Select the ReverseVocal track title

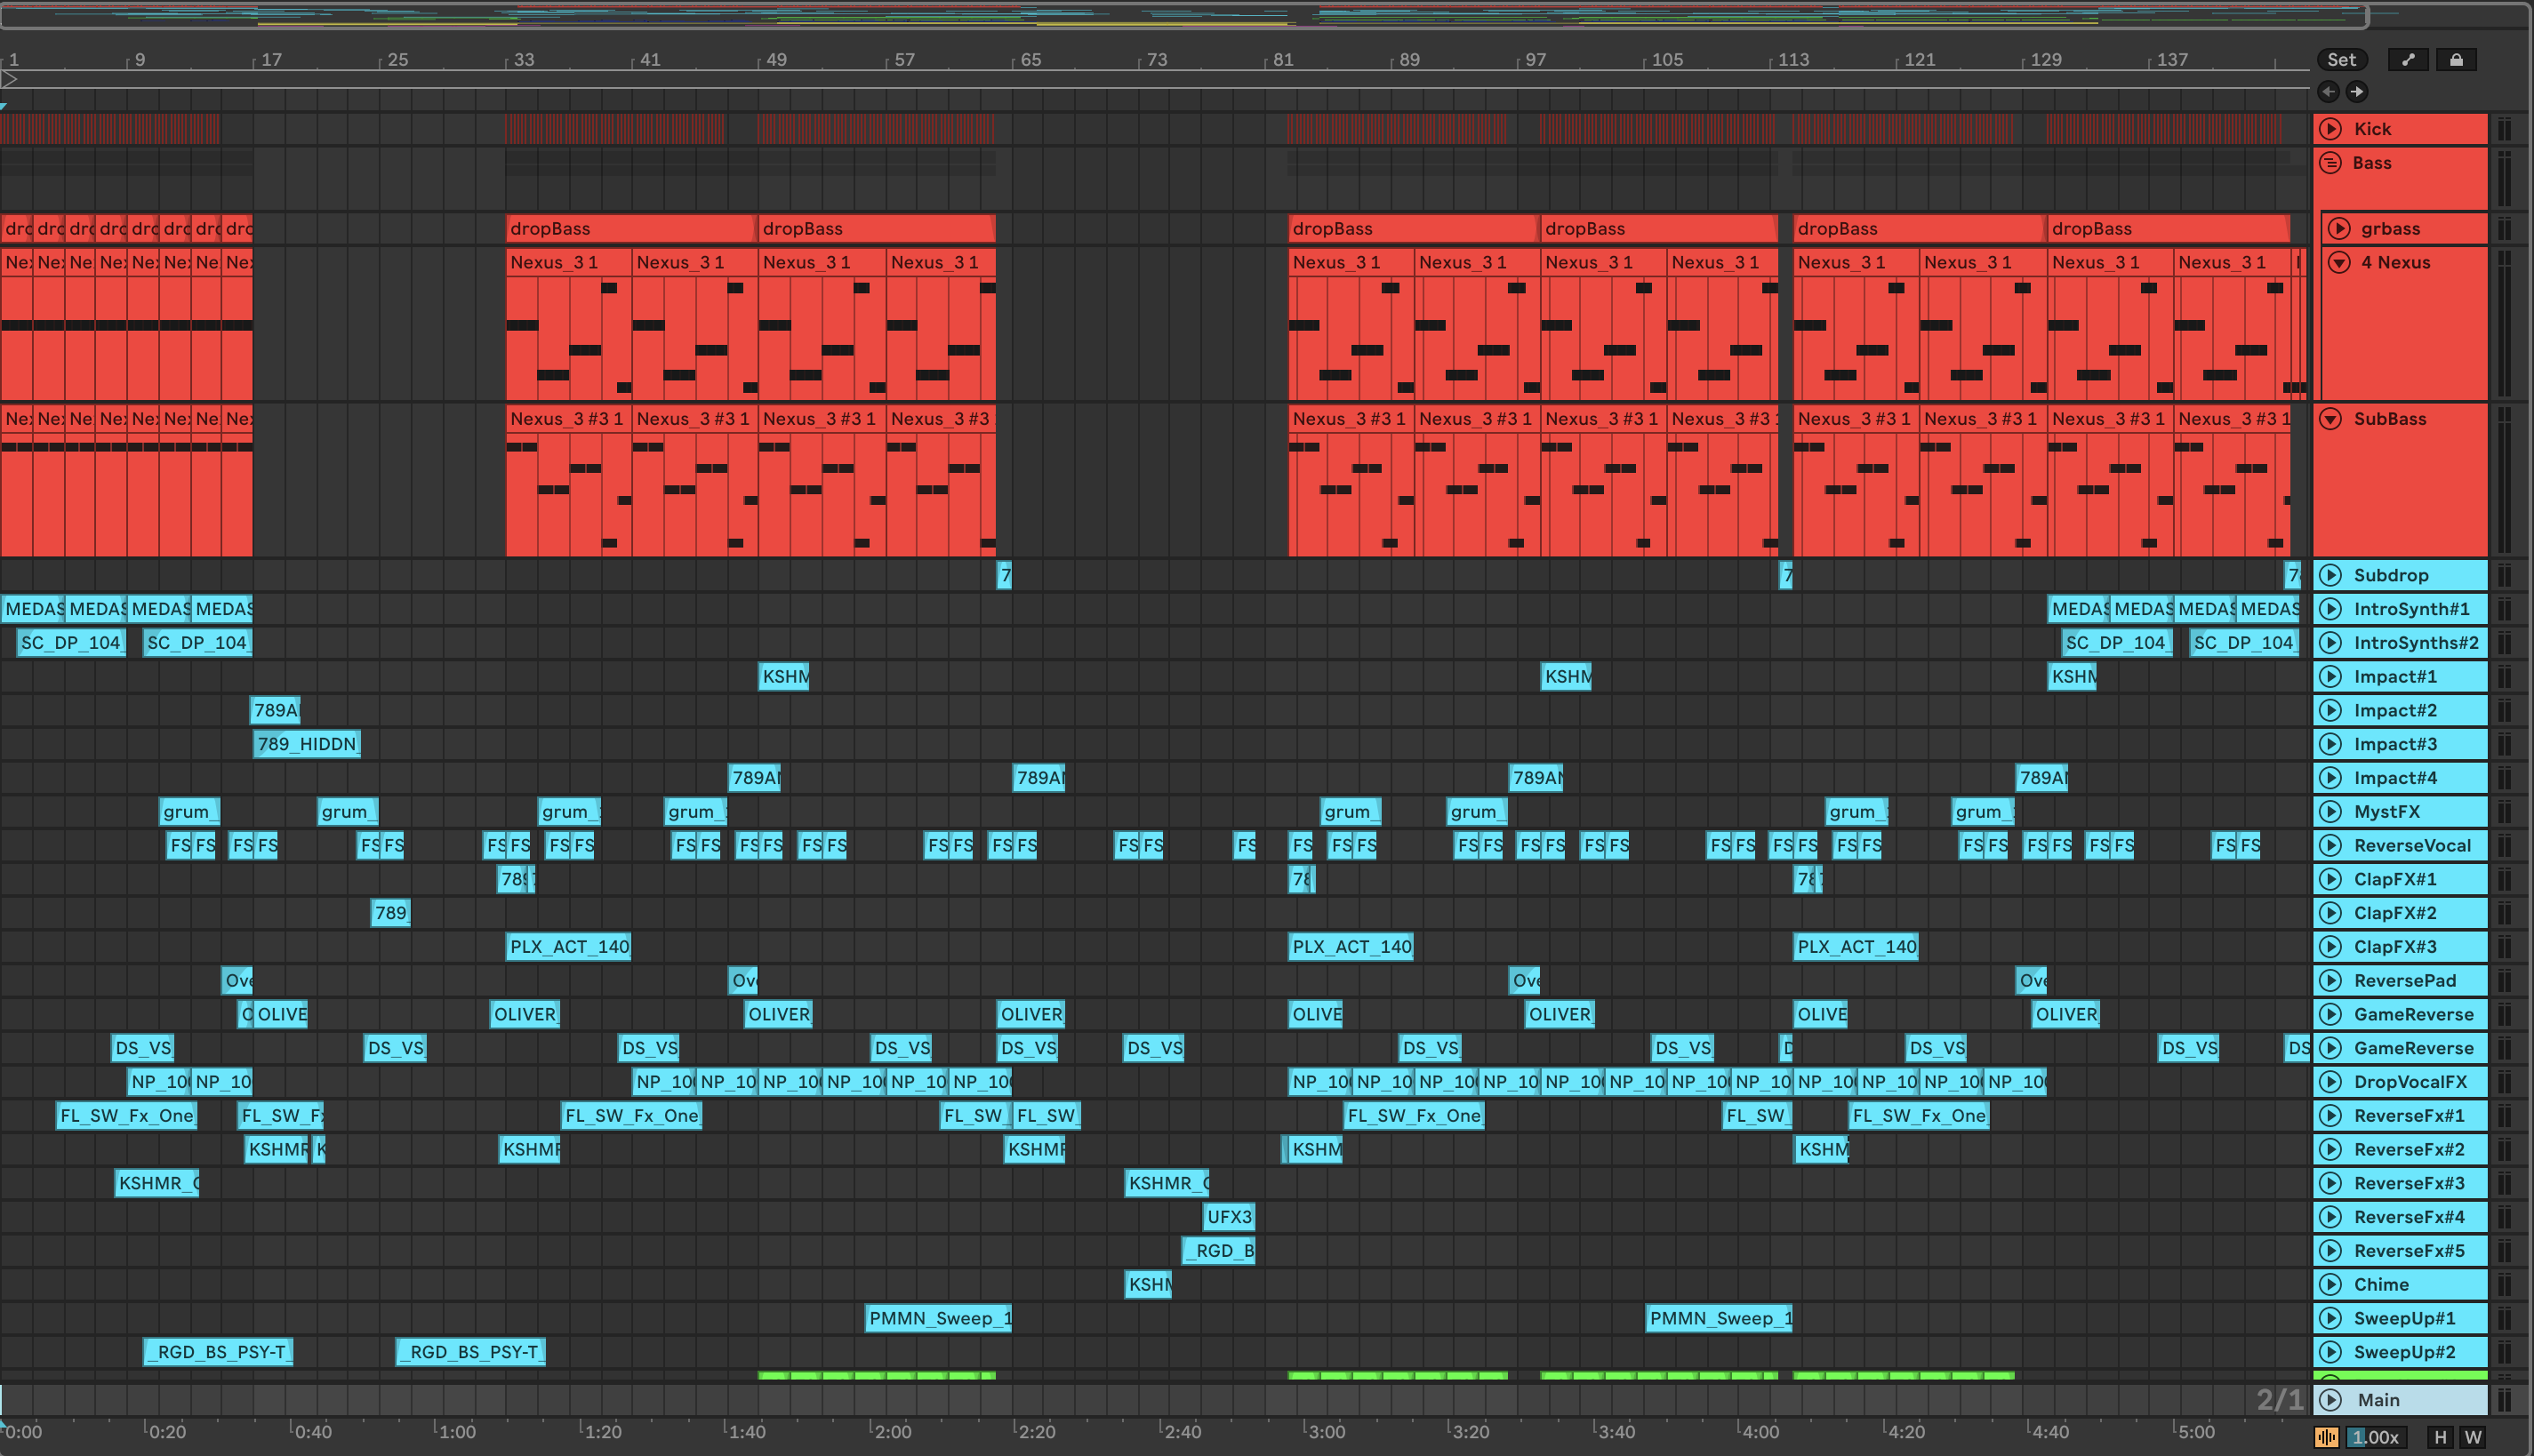[x=2412, y=846]
